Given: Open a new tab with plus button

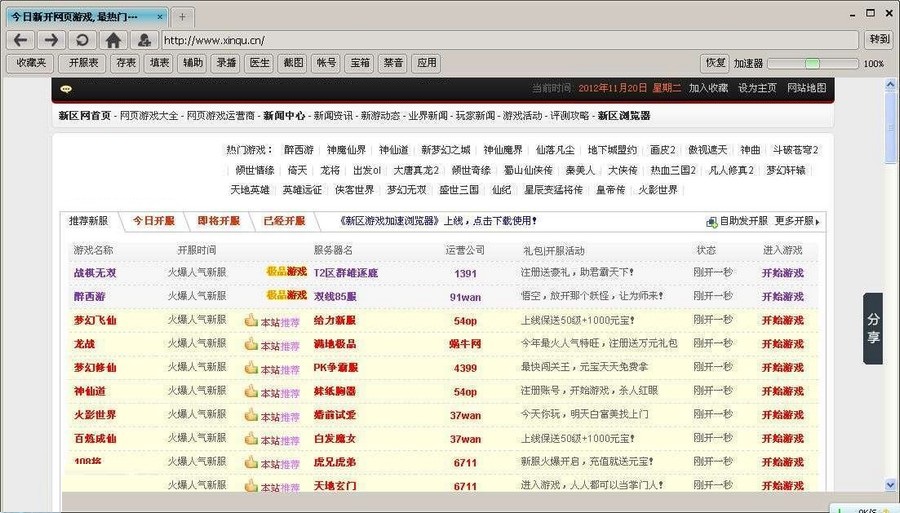Looking at the screenshot, I should click(x=182, y=17).
